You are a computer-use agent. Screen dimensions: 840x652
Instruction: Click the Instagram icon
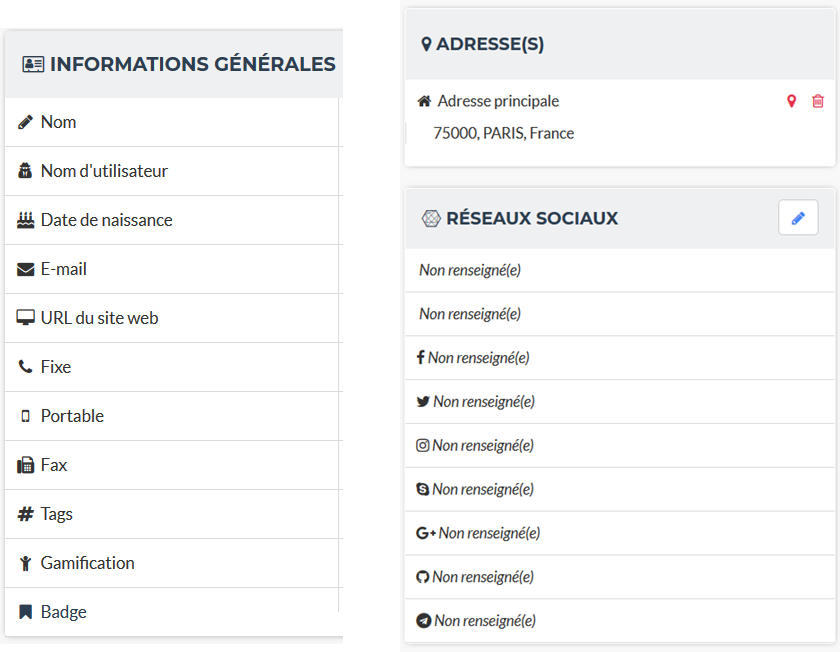coord(423,446)
